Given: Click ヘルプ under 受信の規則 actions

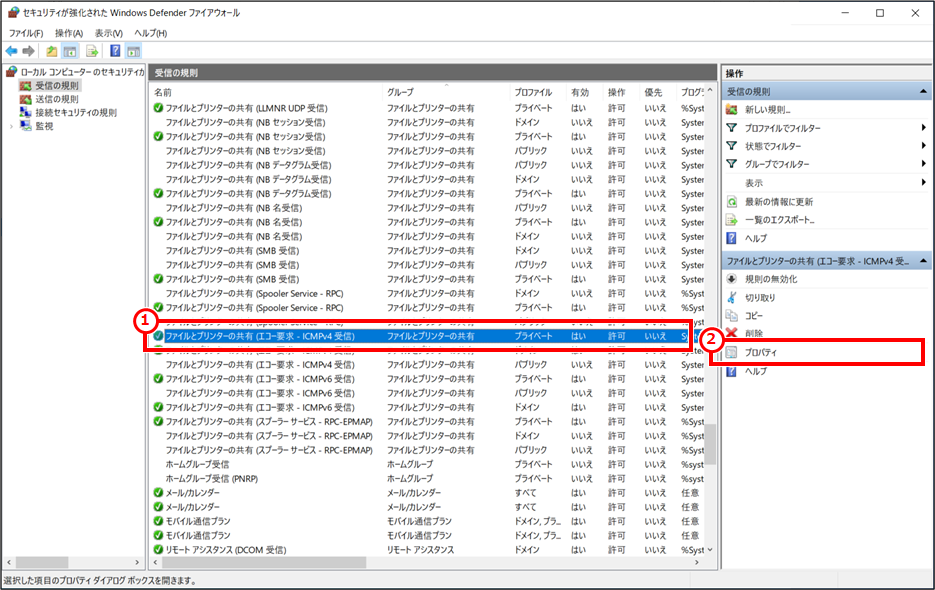Looking at the screenshot, I should pos(756,239).
